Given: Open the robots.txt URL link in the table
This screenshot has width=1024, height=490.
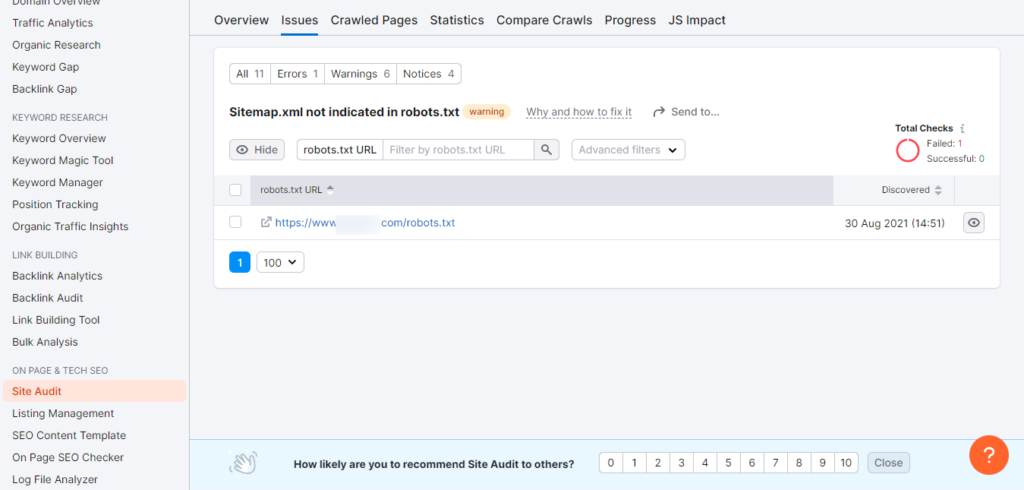Looking at the screenshot, I should (x=364, y=222).
